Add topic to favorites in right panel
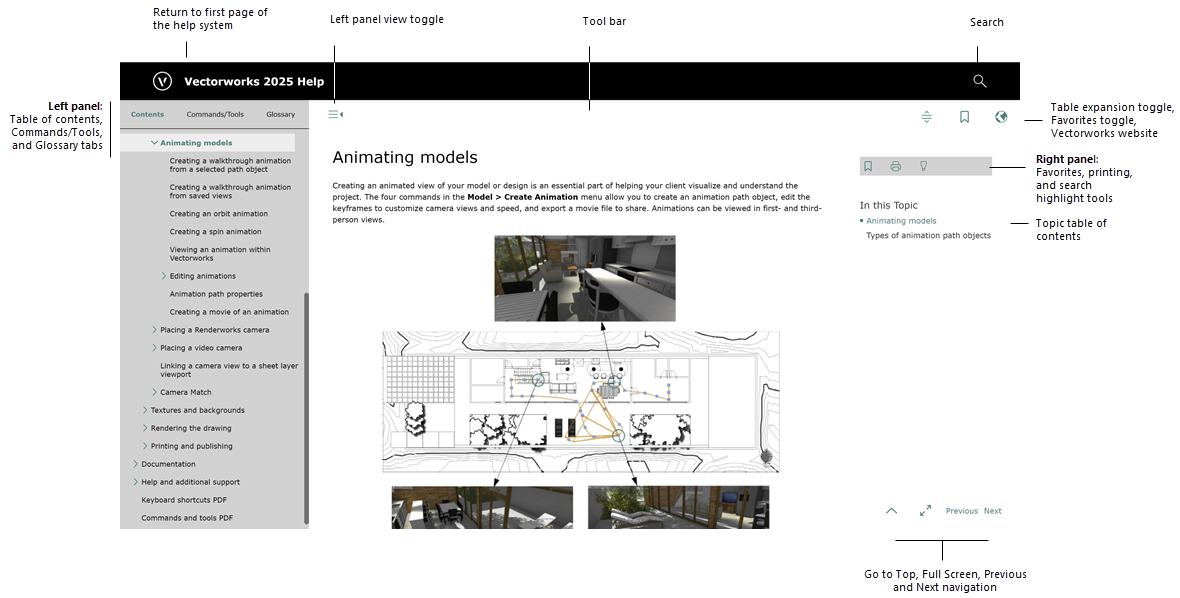 click(x=868, y=166)
